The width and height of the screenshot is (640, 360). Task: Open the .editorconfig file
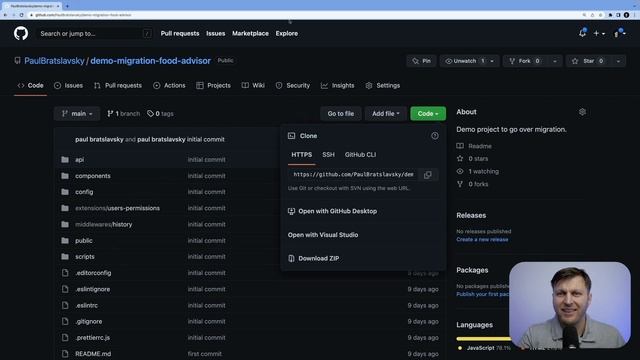coord(93,273)
